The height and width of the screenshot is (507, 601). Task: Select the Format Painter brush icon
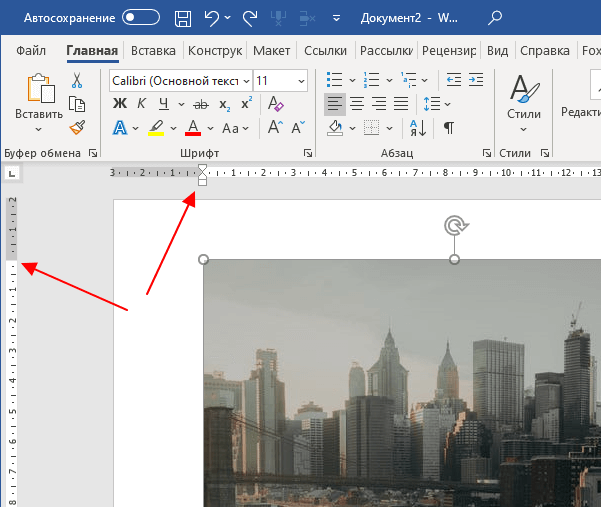tap(77, 127)
